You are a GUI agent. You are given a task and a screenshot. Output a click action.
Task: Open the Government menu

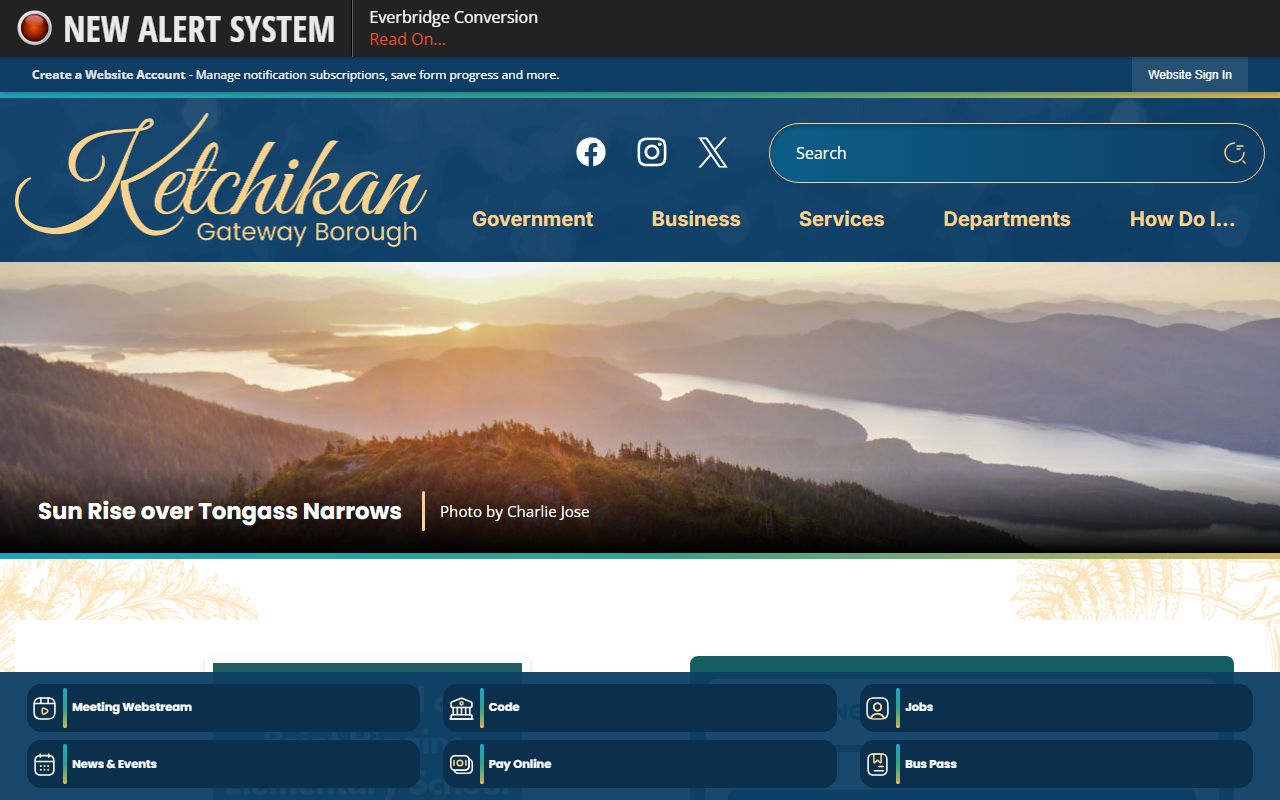click(532, 219)
